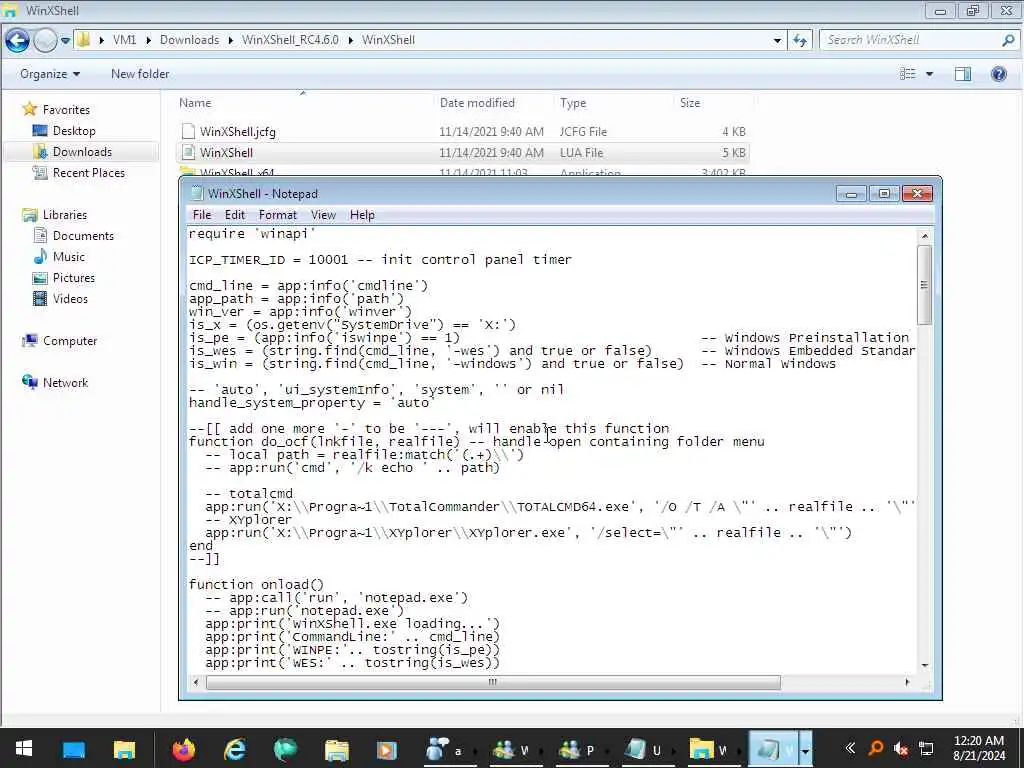Viewport: 1024px width, 768px height.
Task: Click the Notepad vertical scroll up arrow
Action: click(x=925, y=235)
